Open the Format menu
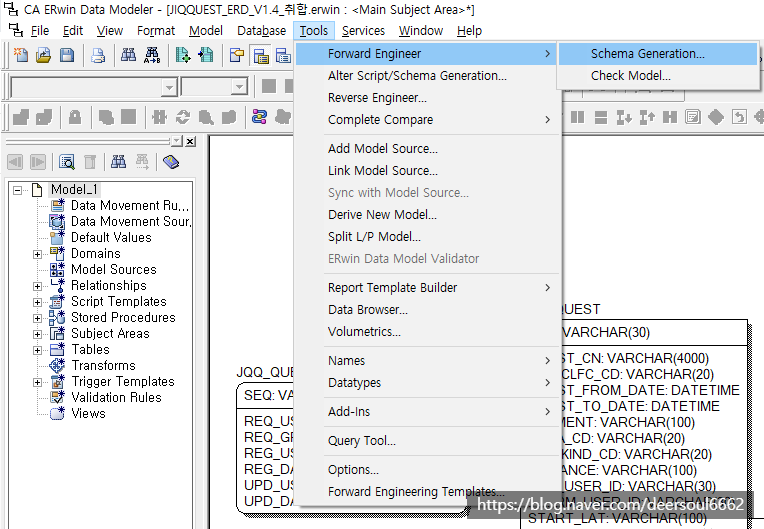Screen dimensions: 764x529 pos(156,31)
